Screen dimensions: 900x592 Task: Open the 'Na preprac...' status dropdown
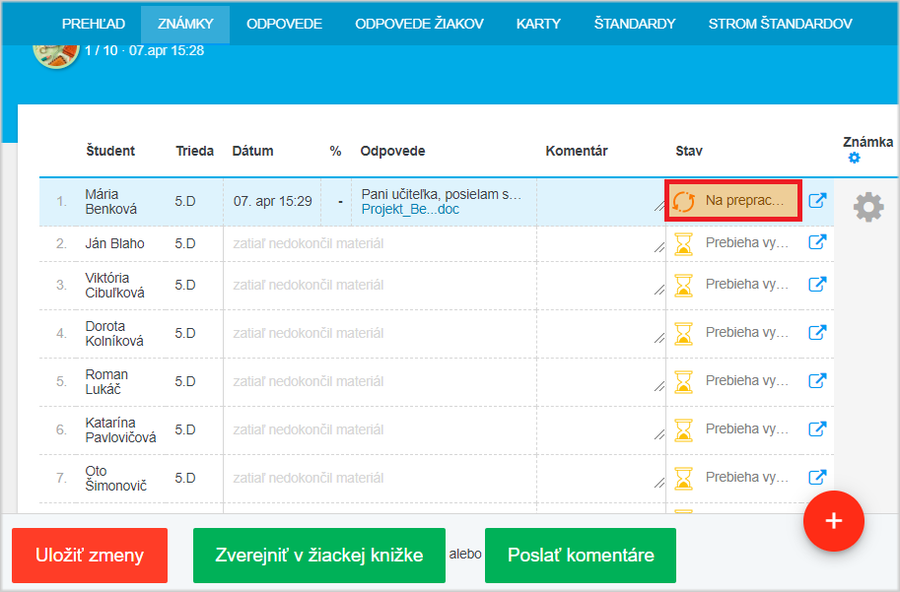733,200
